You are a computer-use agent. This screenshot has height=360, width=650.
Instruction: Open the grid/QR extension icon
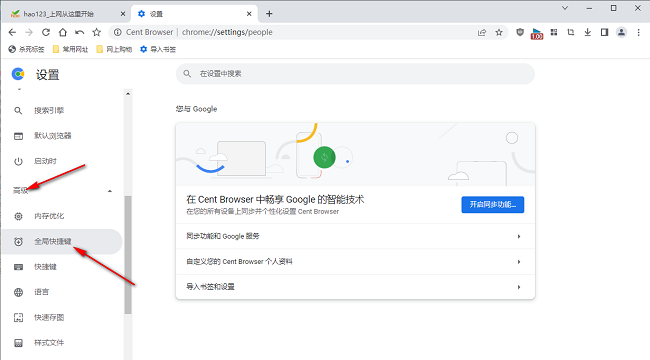pyautogui.click(x=554, y=32)
